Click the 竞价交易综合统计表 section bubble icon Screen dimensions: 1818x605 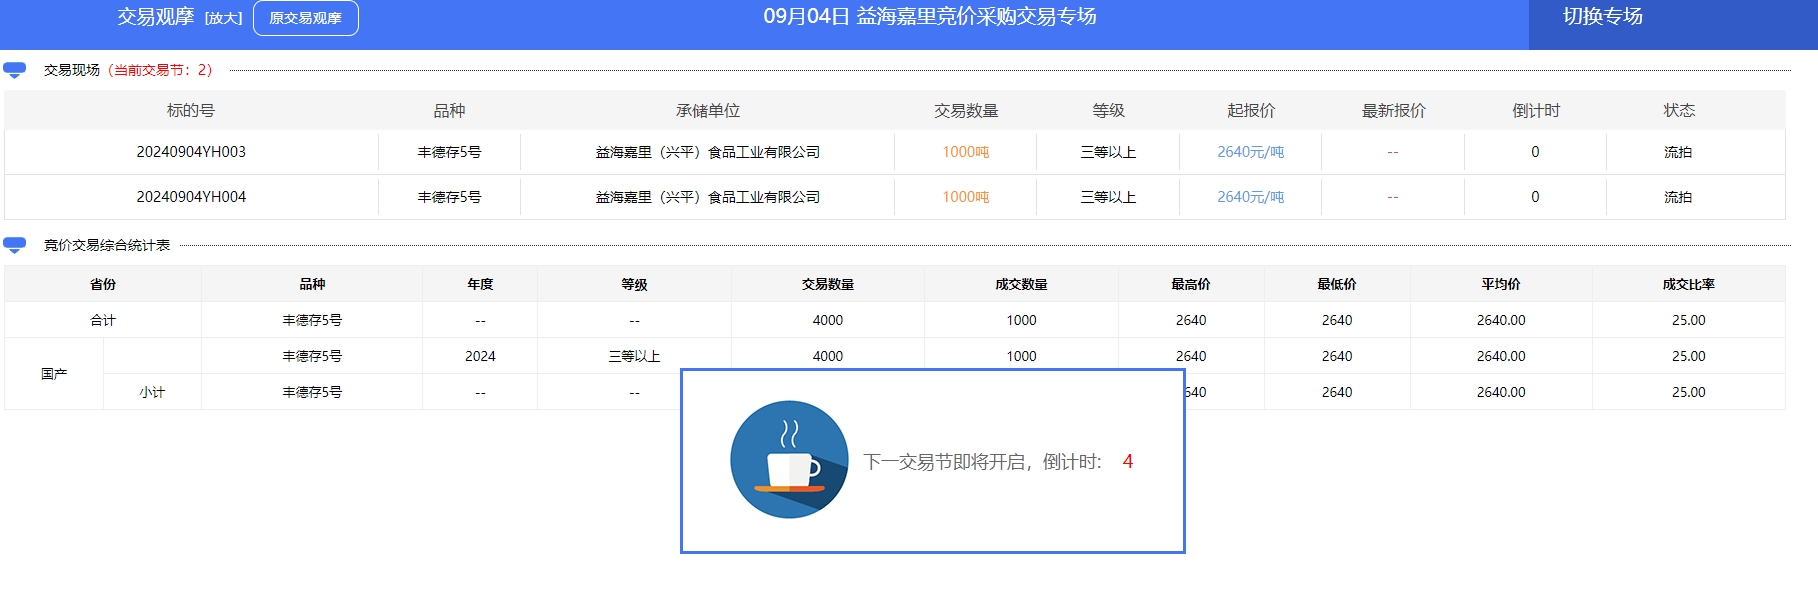[15, 245]
